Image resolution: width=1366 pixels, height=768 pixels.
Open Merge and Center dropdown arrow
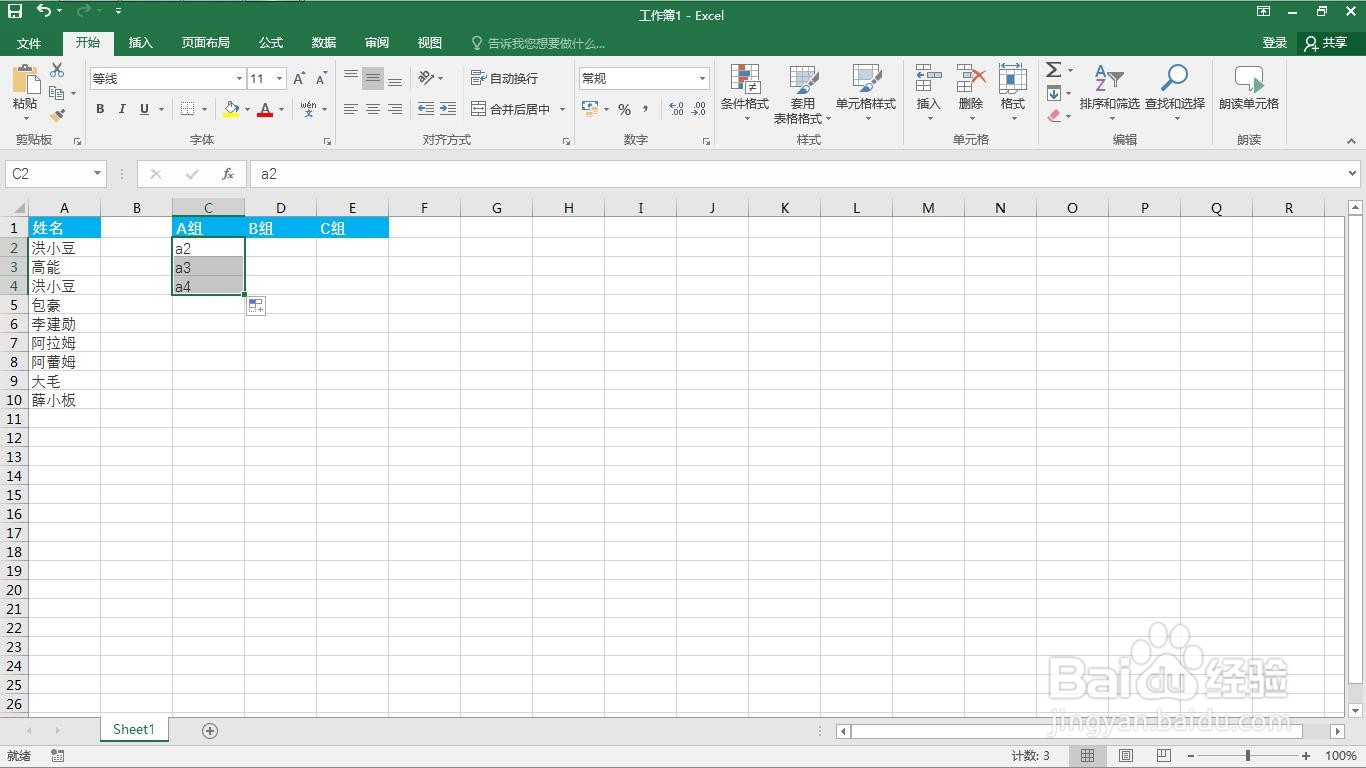562,109
